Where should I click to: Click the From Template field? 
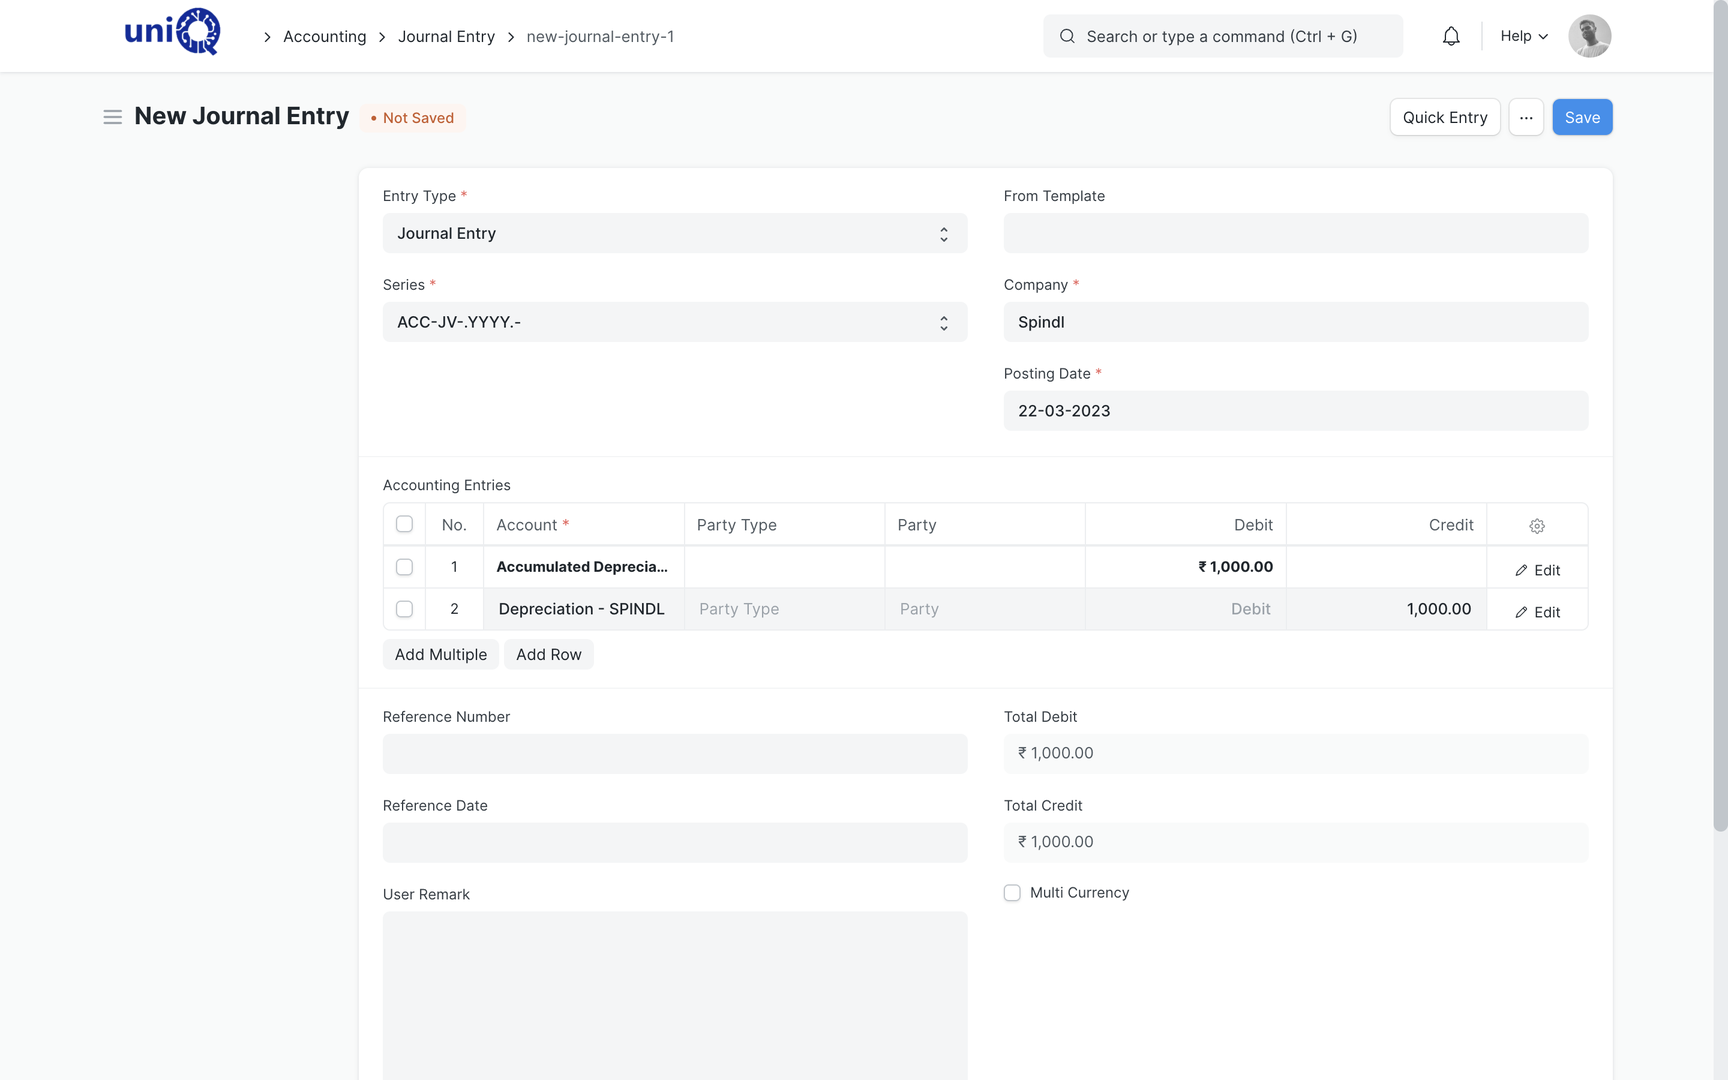[x=1296, y=233]
